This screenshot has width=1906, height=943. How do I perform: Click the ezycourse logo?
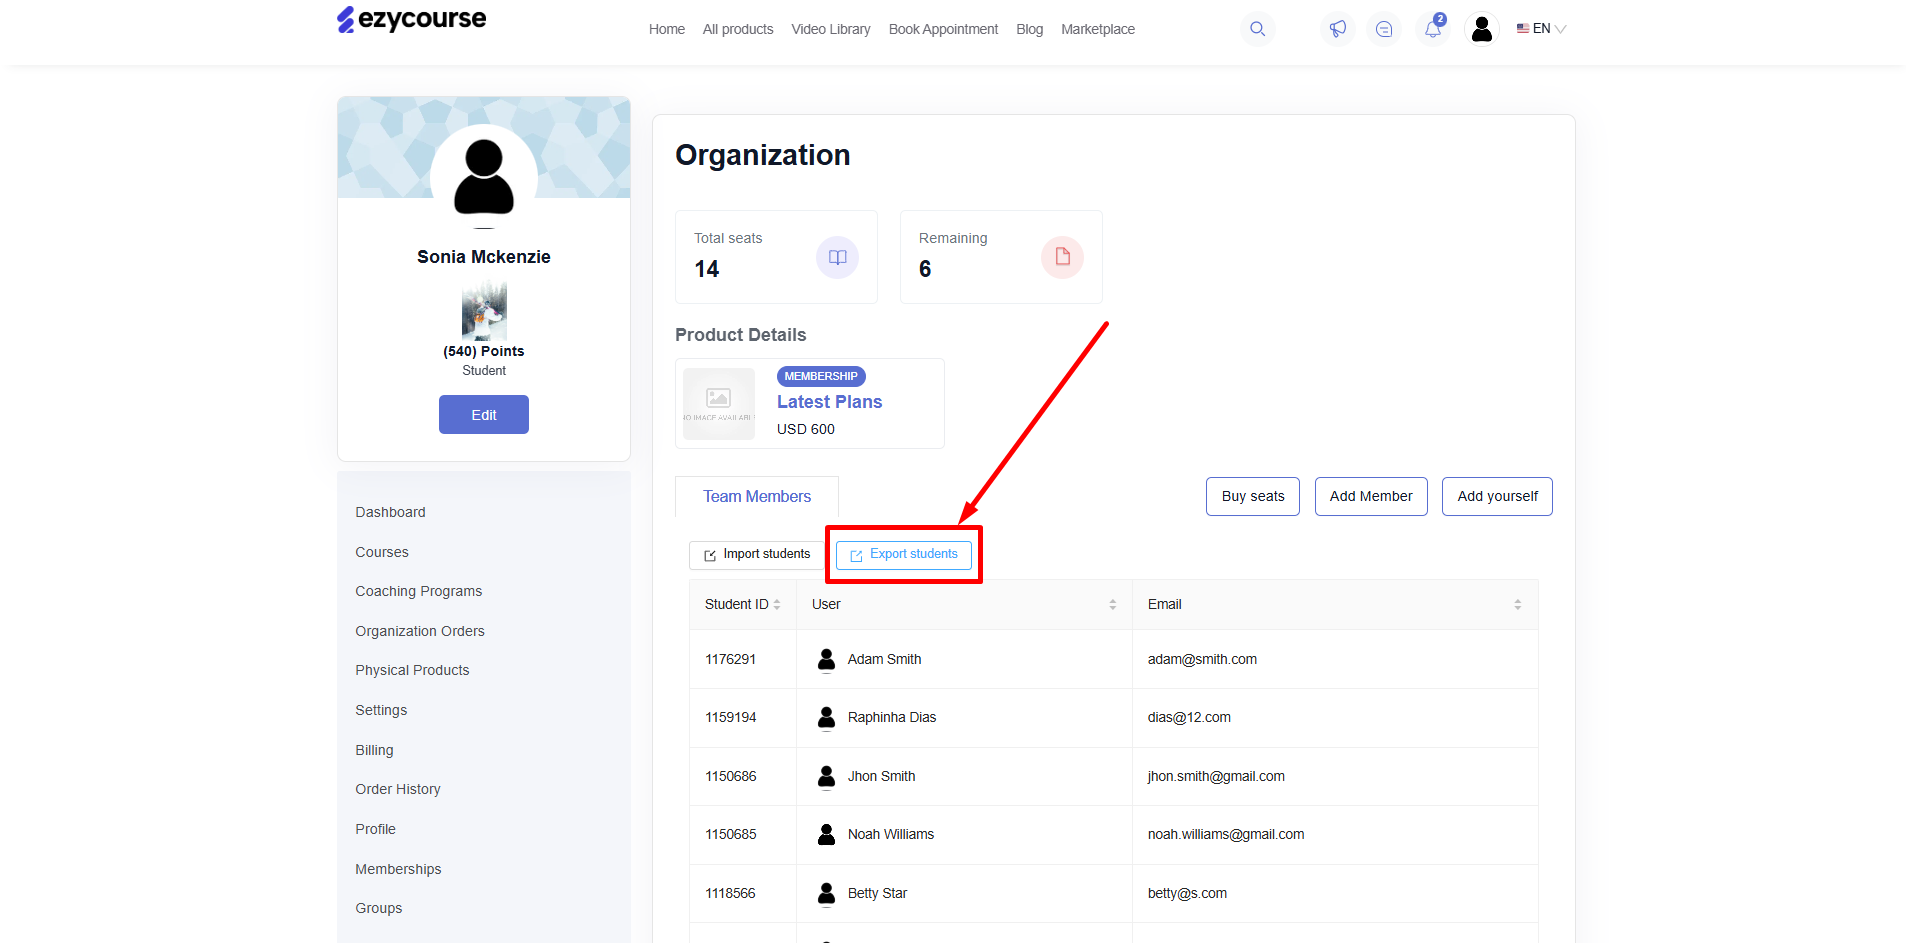pos(411,19)
